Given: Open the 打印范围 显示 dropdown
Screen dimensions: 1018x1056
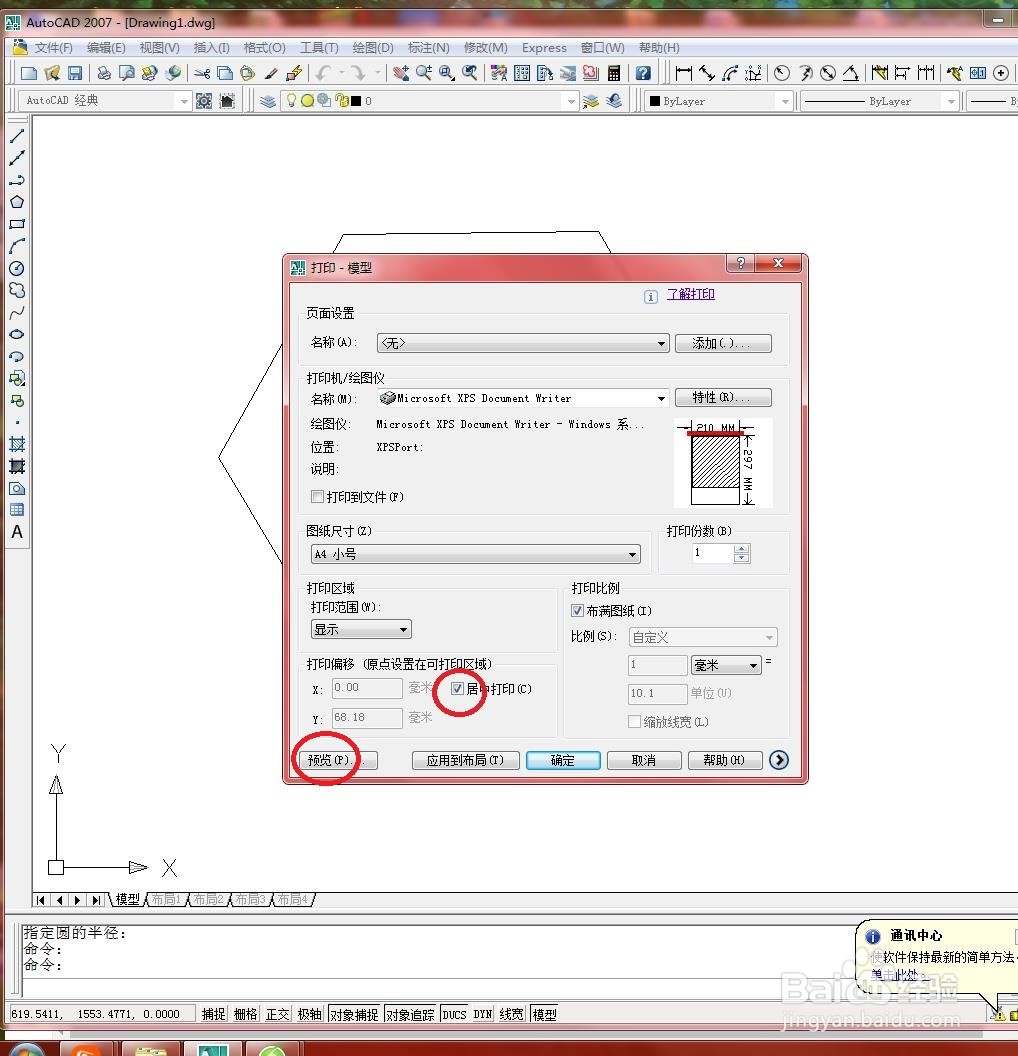Looking at the screenshot, I should [361, 629].
